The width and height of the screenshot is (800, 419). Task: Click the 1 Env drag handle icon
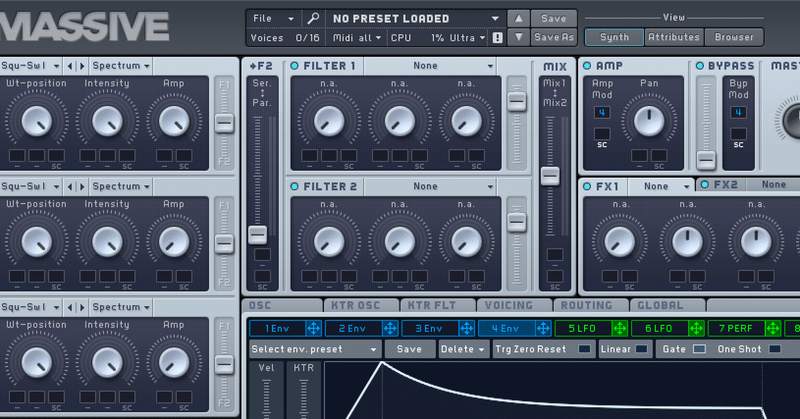pyautogui.click(x=313, y=329)
